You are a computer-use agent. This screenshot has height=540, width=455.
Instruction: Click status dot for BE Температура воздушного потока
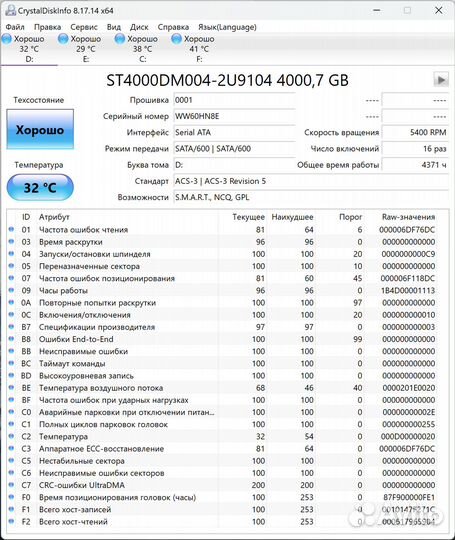coord(11,387)
